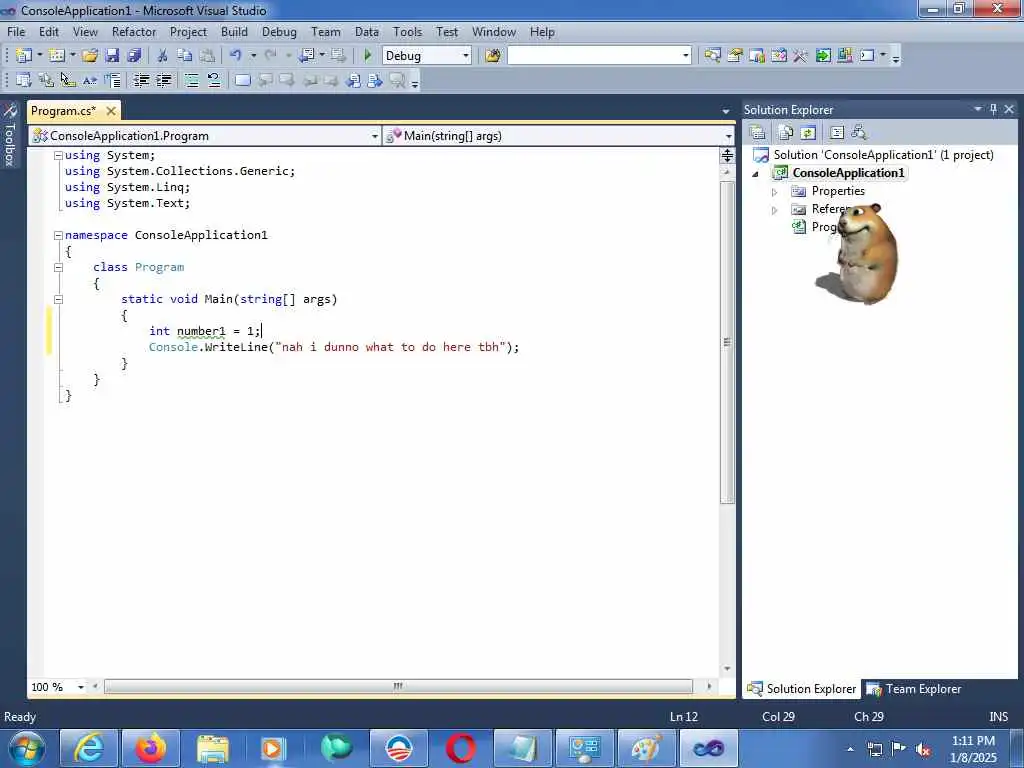The image size is (1024, 768).
Task: Open the Build menu
Action: tap(234, 31)
